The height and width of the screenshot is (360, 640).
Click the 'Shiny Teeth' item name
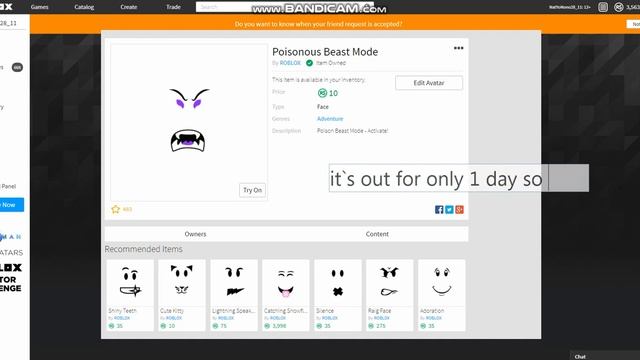[x=122, y=311]
